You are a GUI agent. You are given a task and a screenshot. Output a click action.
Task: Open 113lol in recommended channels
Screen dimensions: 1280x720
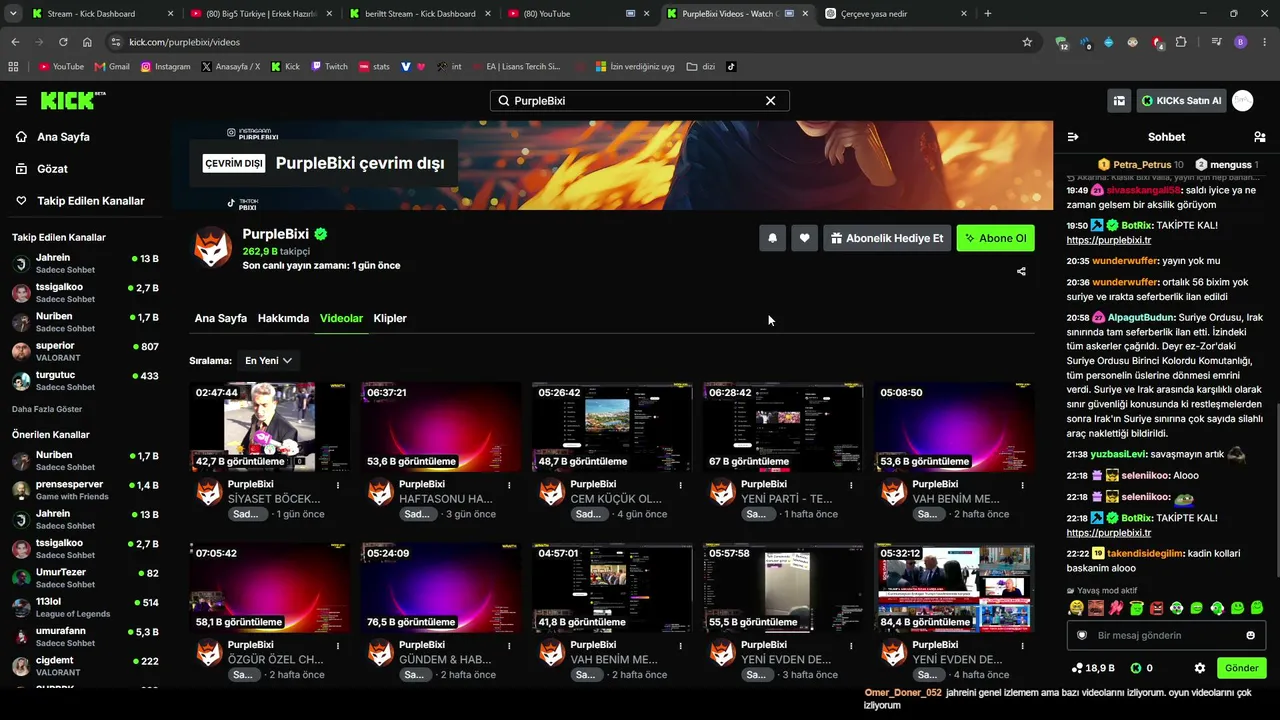click(84, 608)
